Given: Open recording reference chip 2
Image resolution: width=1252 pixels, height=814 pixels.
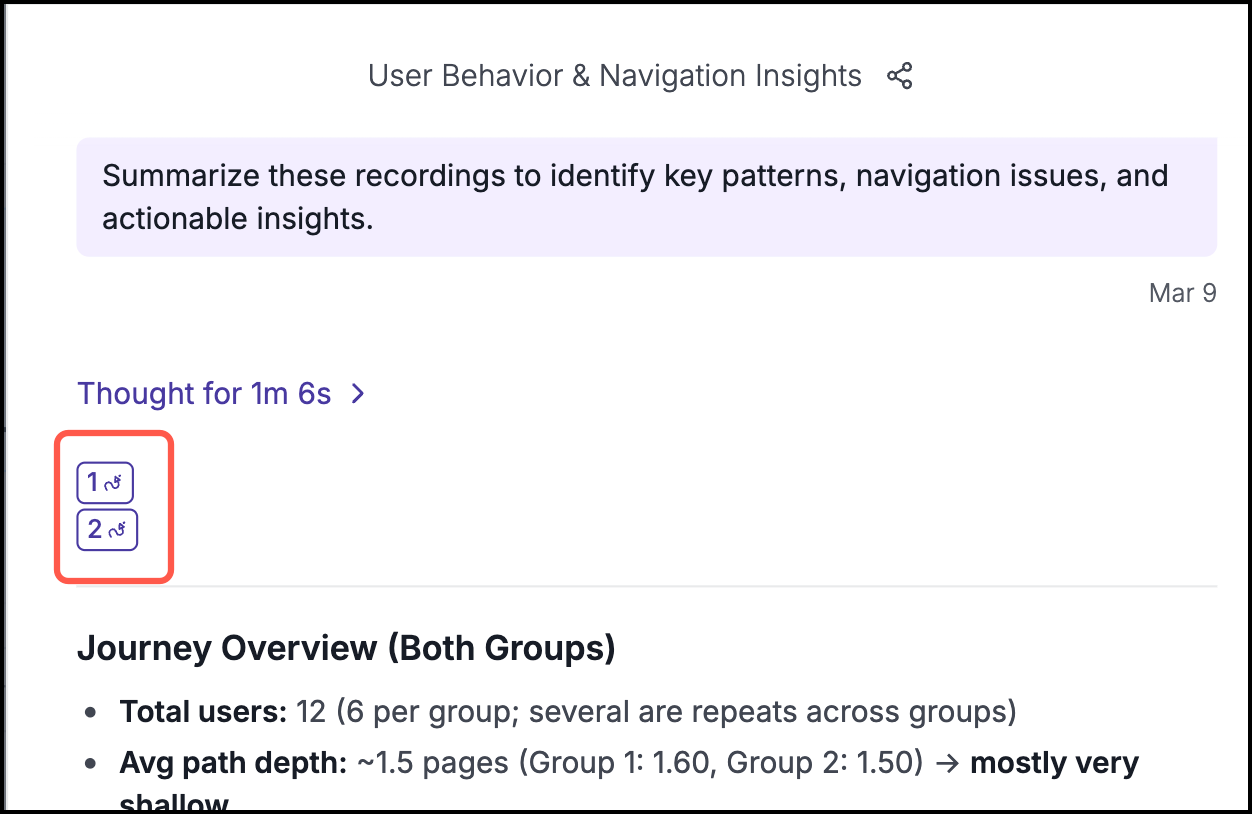Looking at the screenshot, I should point(107,530).
